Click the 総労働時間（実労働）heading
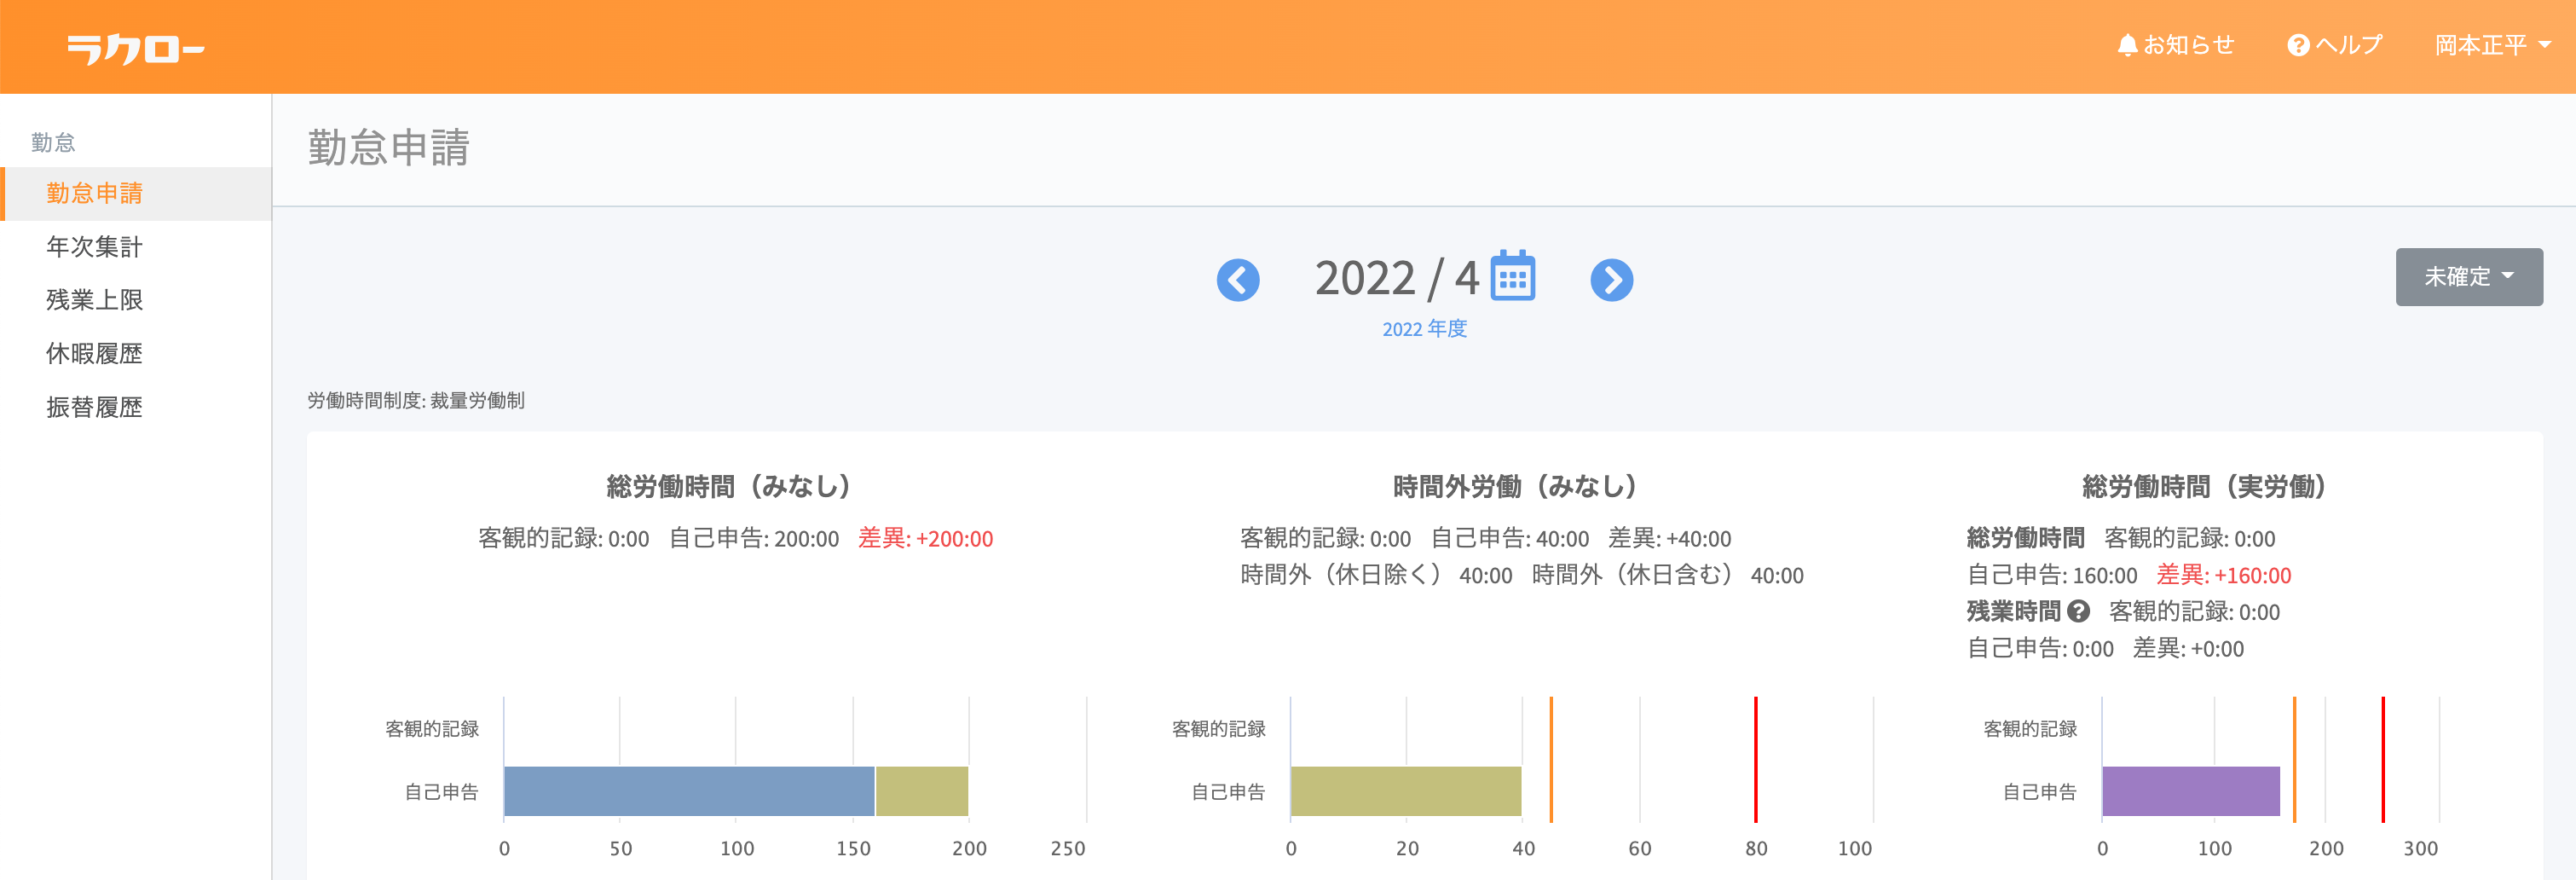Screen dimensions: 2576x880 2204,487
